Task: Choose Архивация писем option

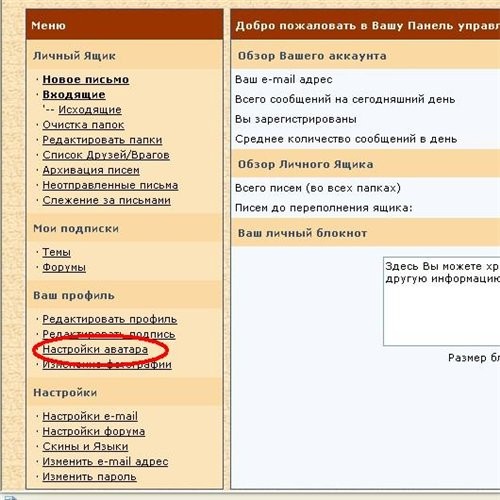Action: (91, 170)
